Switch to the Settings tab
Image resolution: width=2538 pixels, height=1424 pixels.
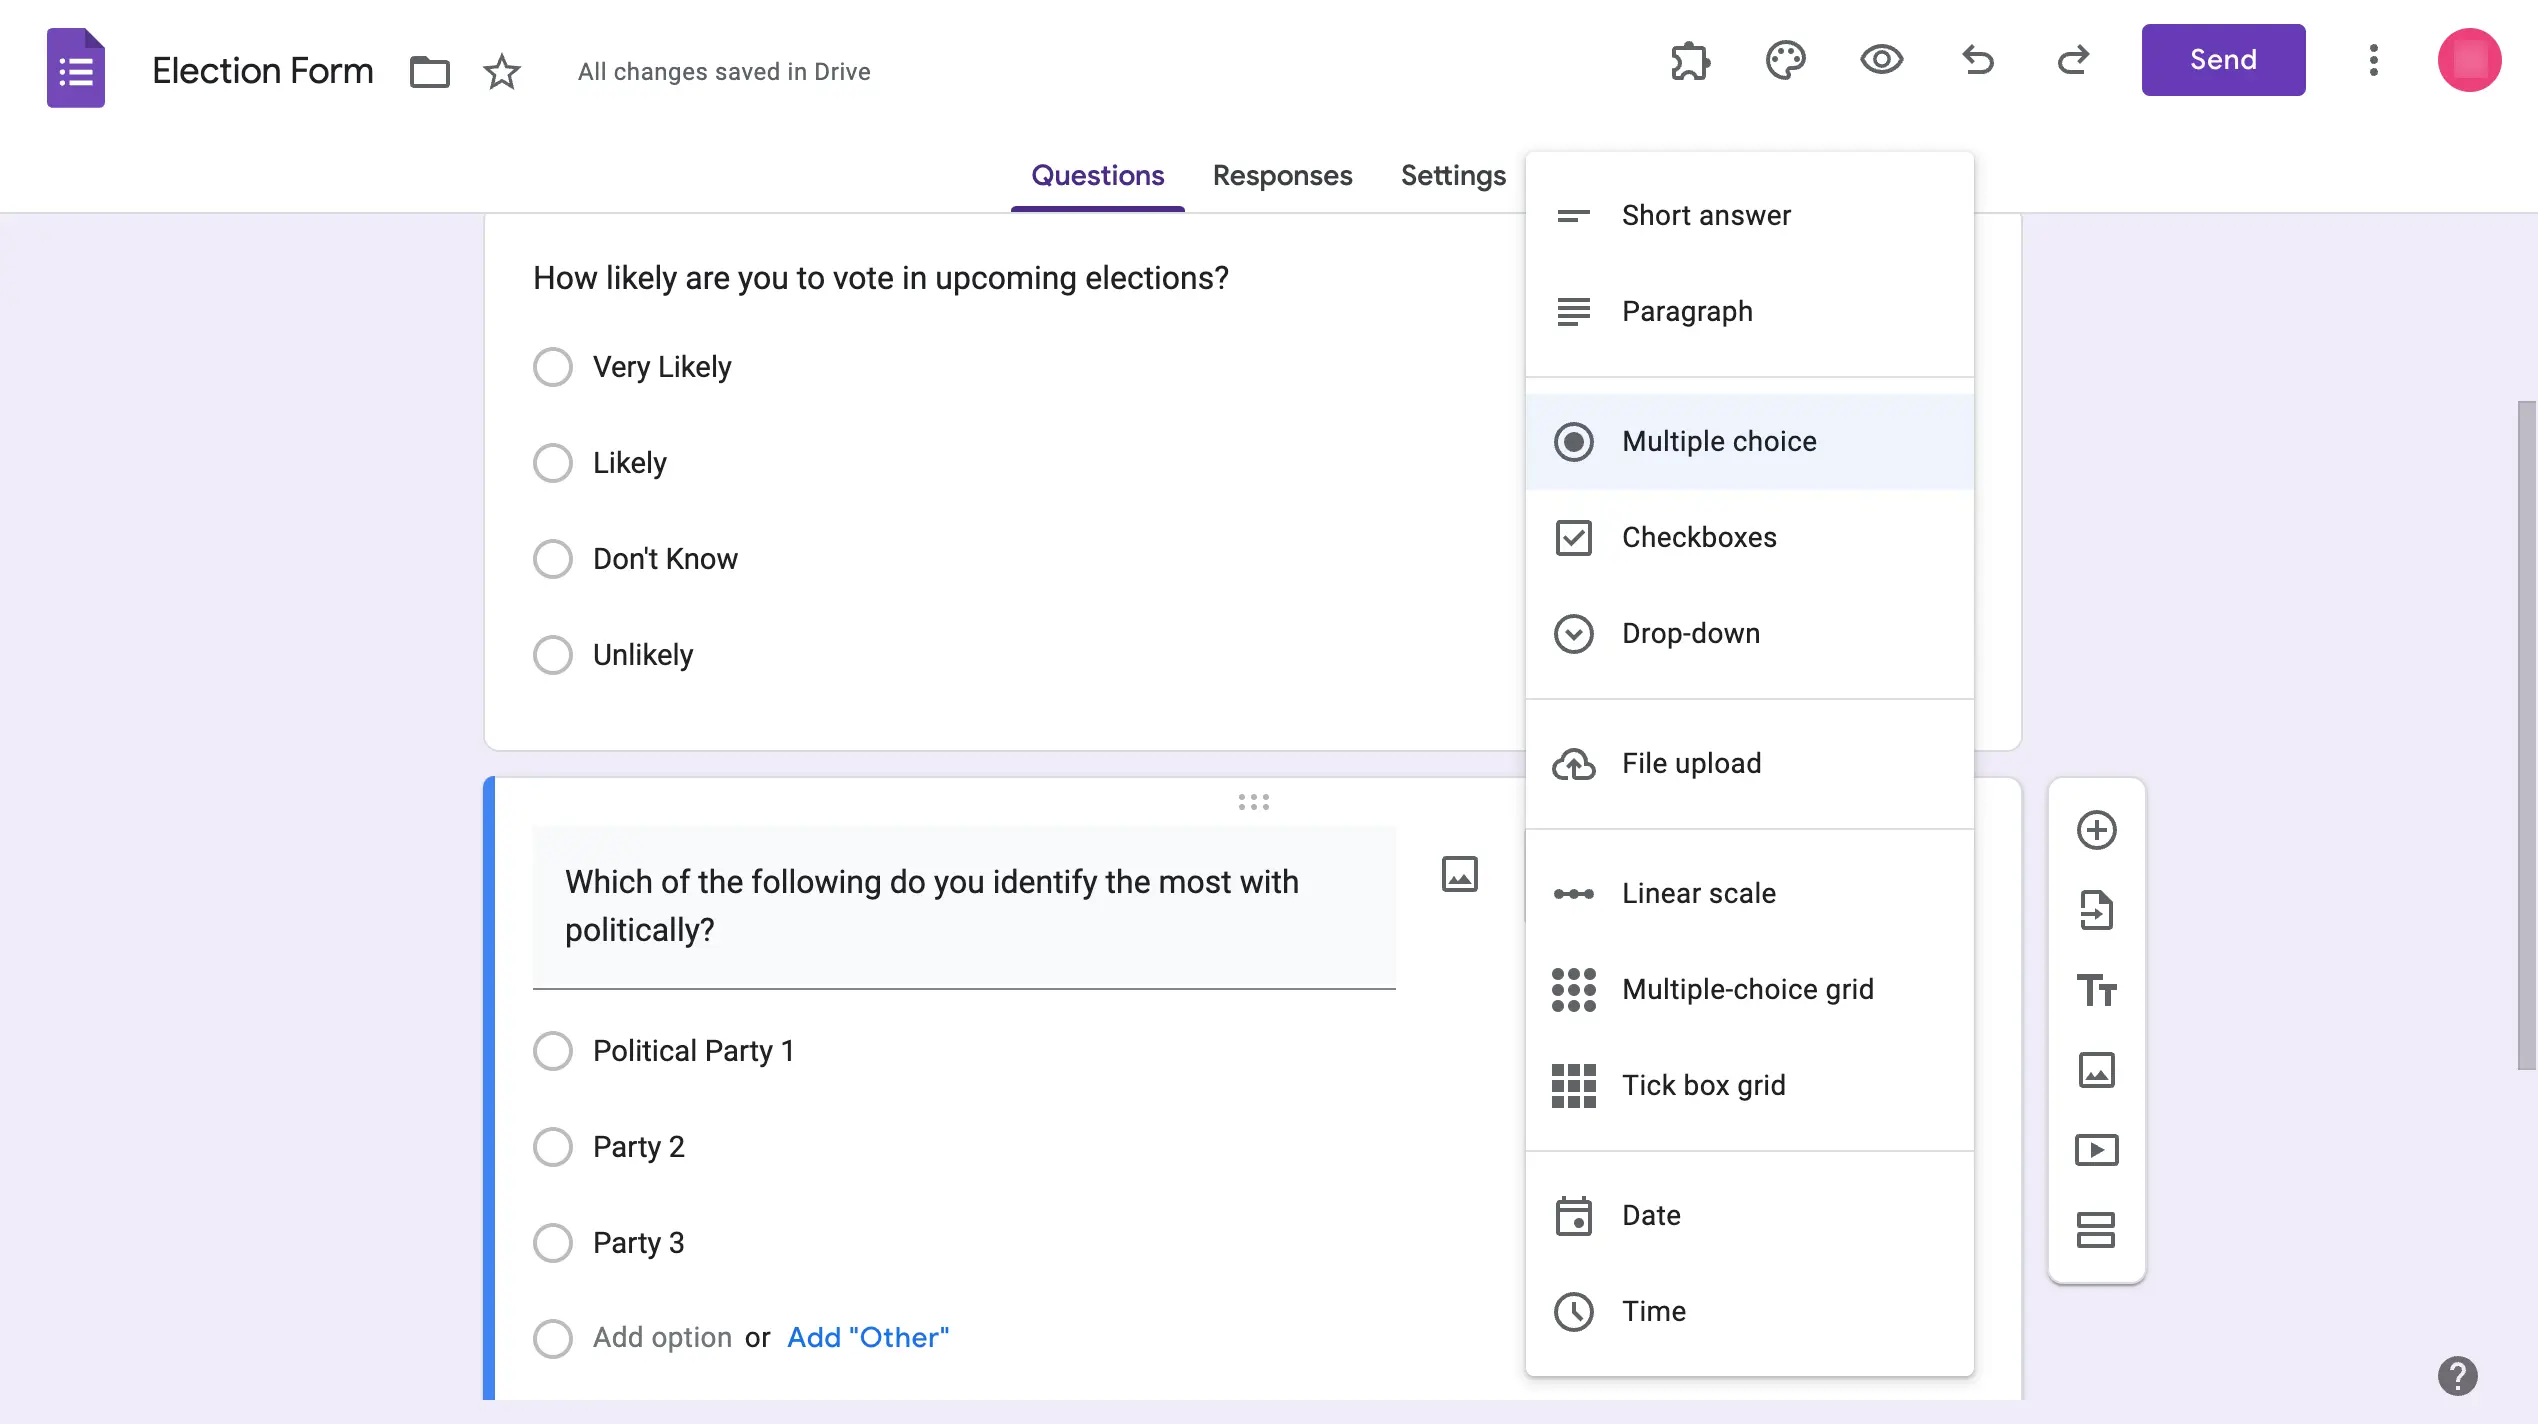(x=1452, y=174)
